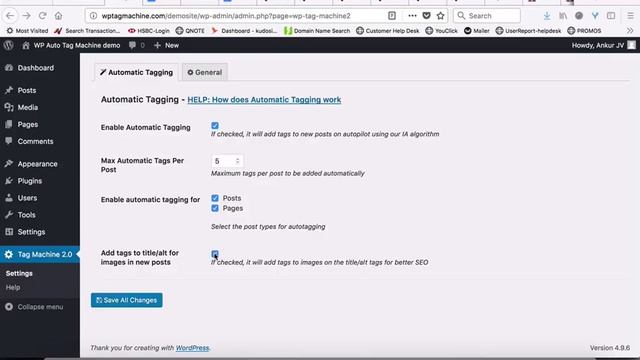Screen dimensions: 640x360
Task: Switch to General tab
Action: click(x=204, y=72)
